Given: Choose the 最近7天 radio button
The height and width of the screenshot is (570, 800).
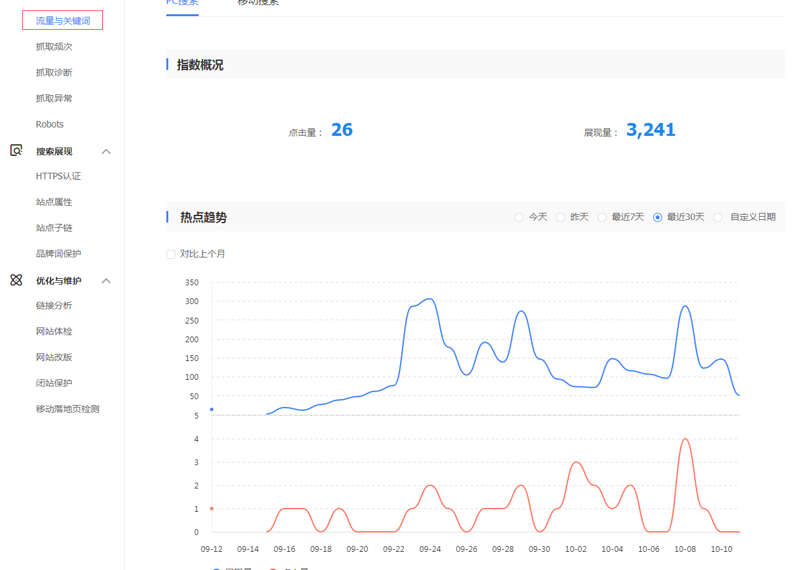Looking at the screenshot, I should coord(602,217).
